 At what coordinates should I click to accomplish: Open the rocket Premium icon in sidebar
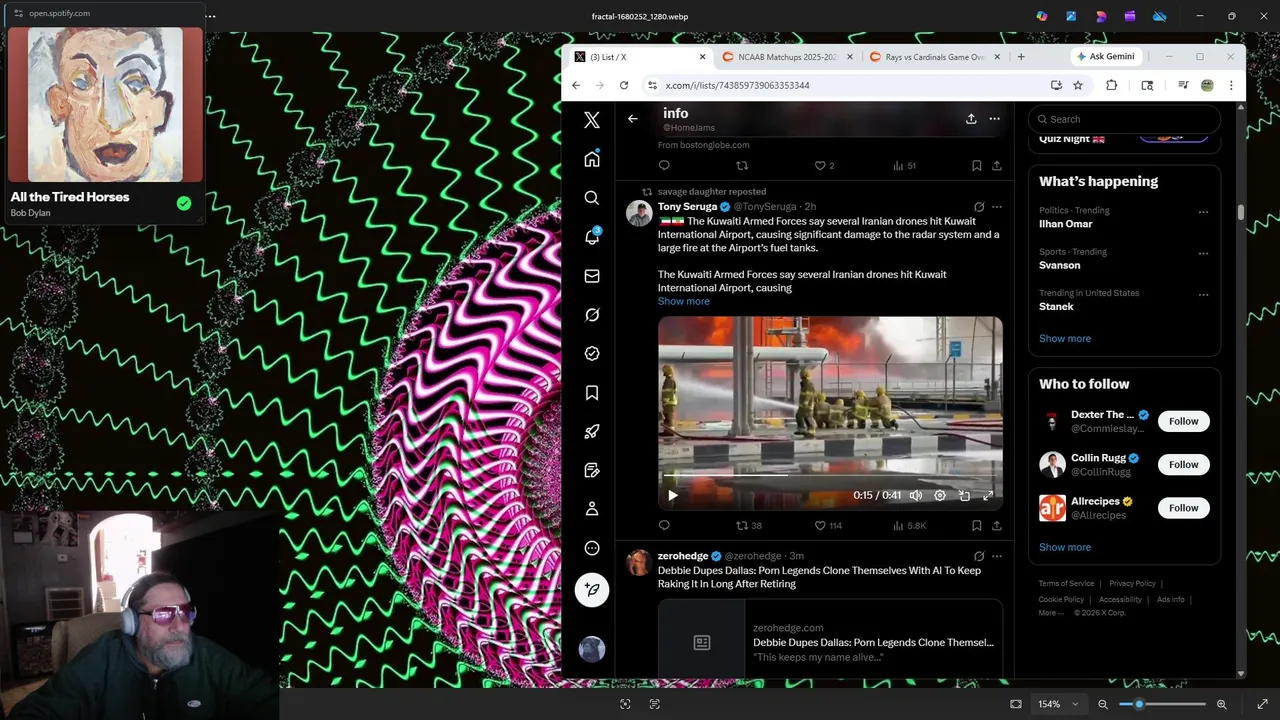(592, 432)
